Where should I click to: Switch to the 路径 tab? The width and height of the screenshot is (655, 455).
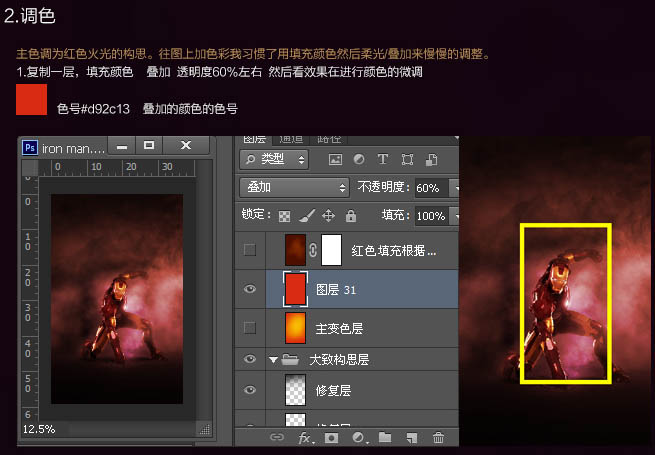coord(328,139)
